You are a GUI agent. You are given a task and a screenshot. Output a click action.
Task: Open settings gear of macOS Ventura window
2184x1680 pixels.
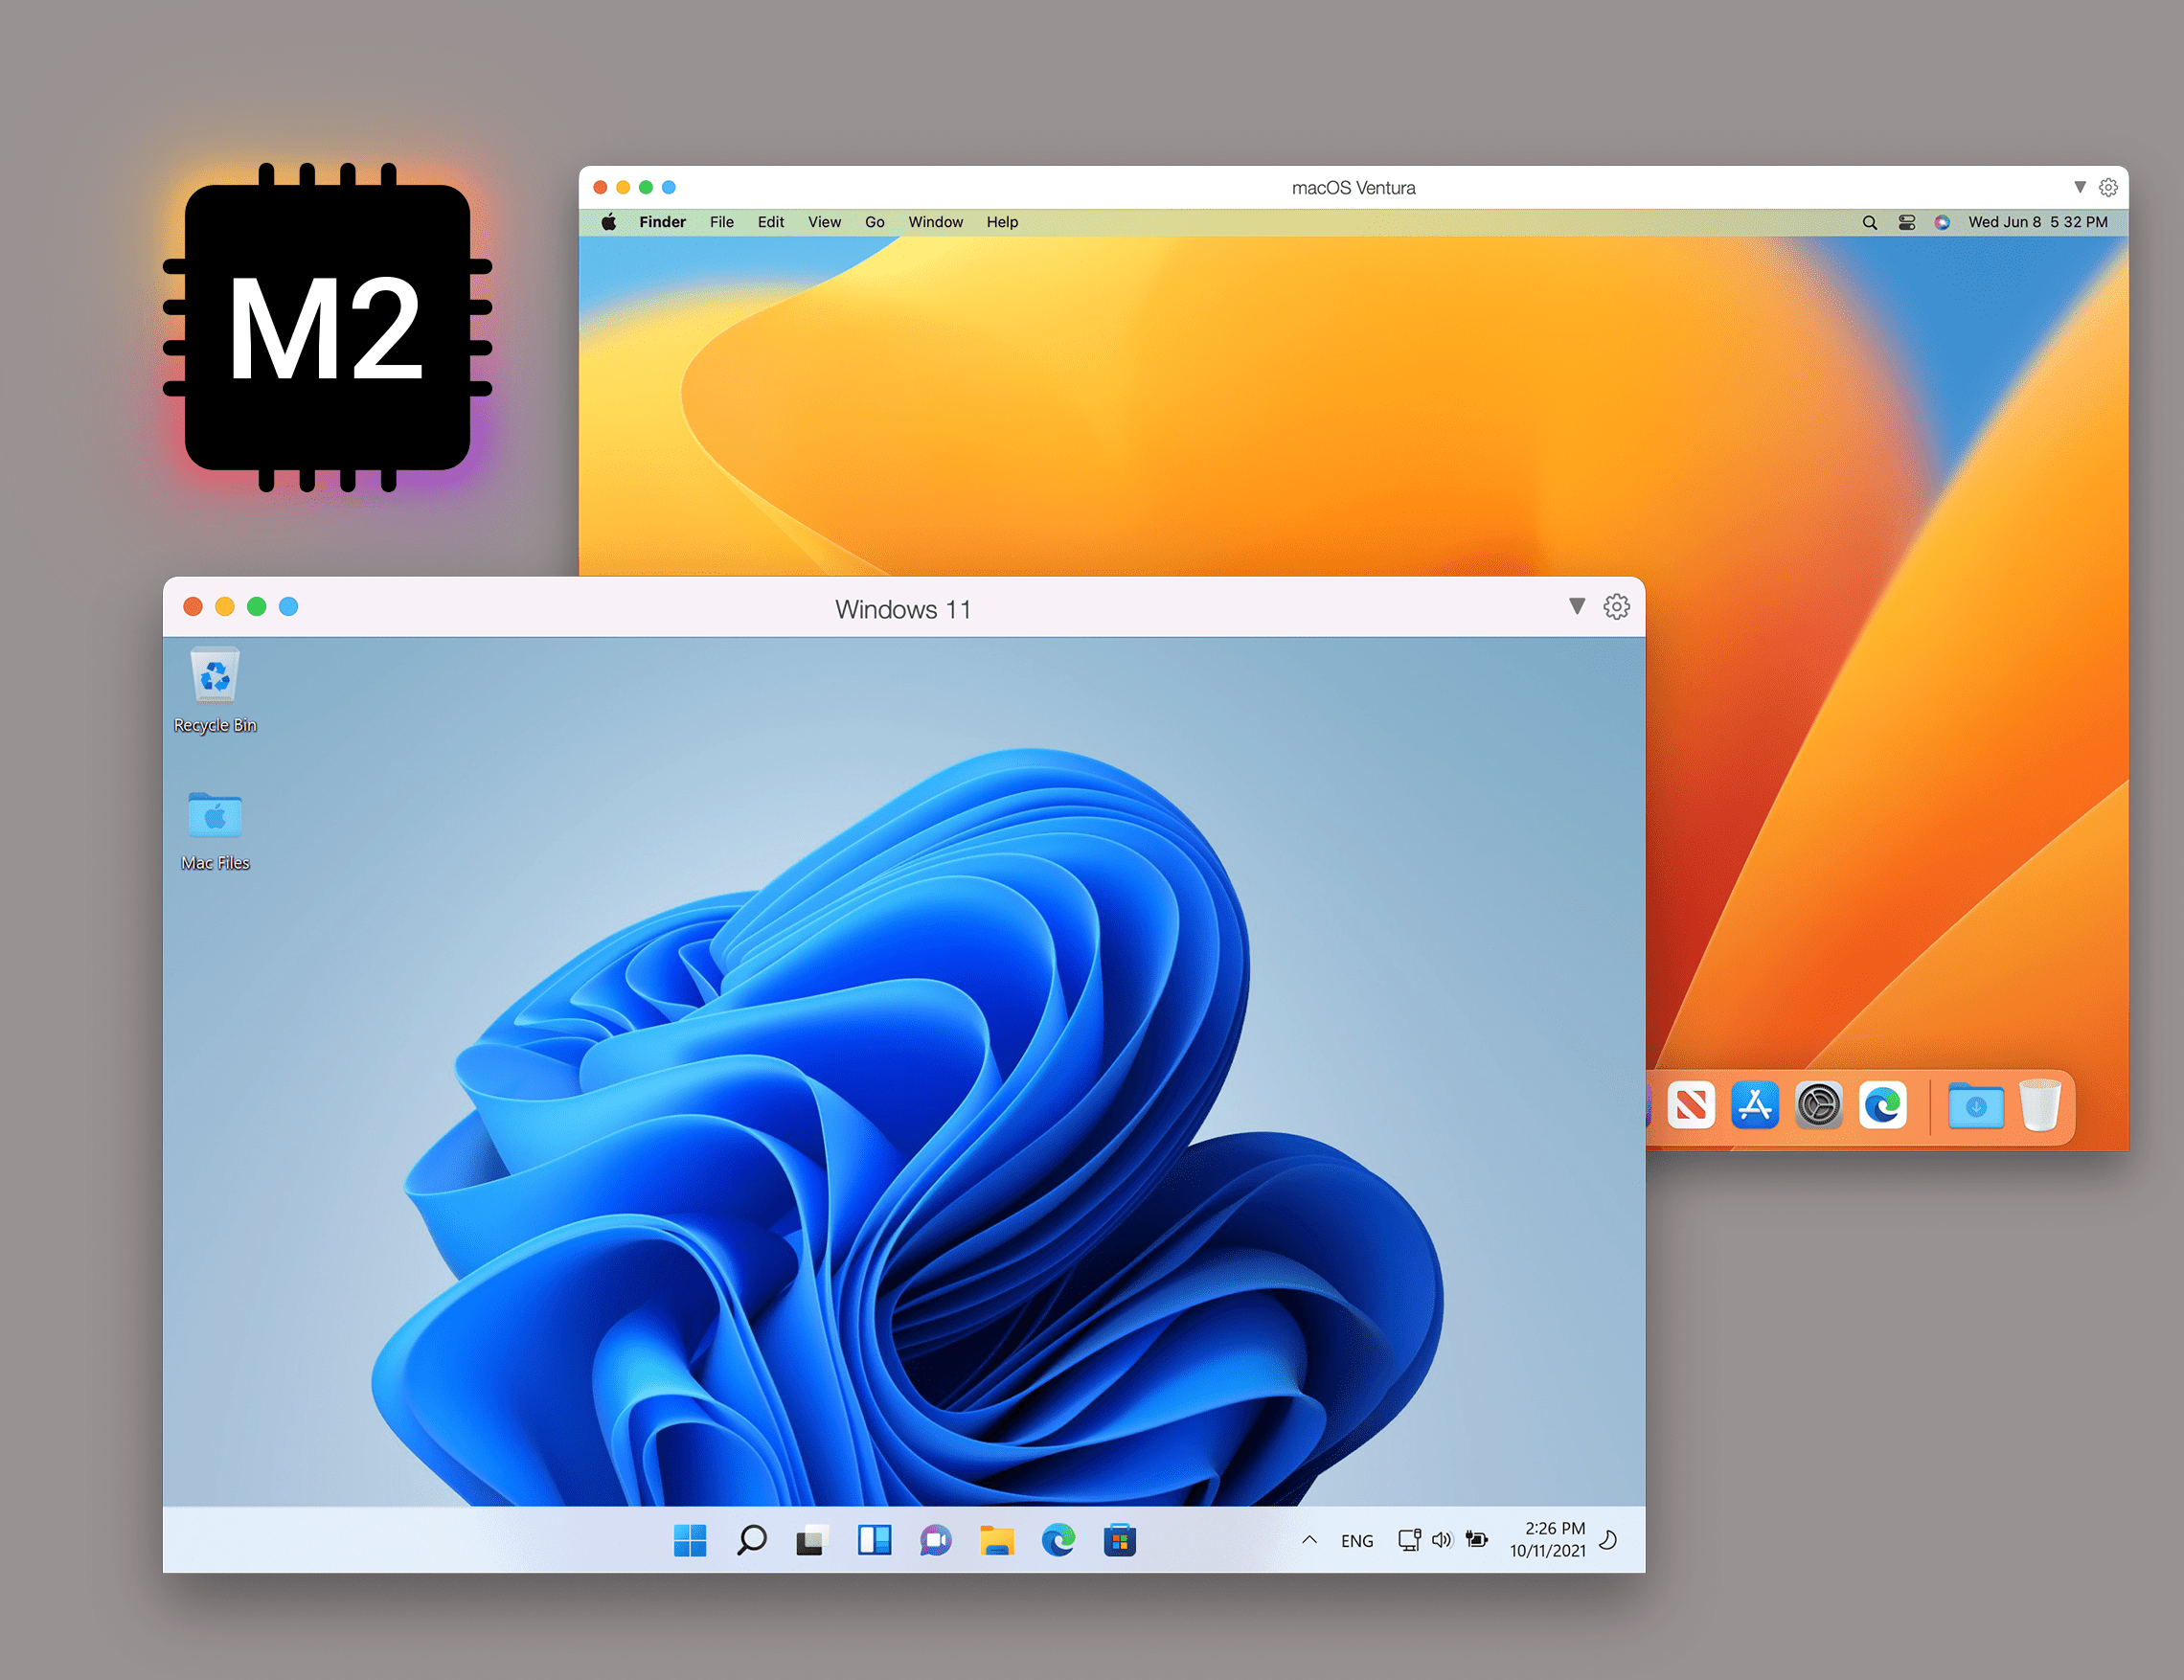tap(2108, 188)
